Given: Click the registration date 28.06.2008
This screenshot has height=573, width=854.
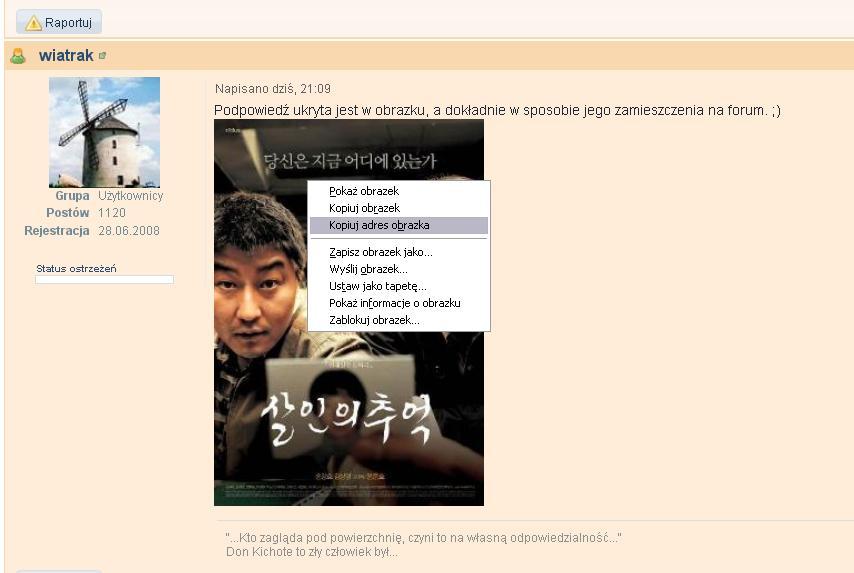Looking at the screenshot, I should pyautogui.click(x=129, y=230).
